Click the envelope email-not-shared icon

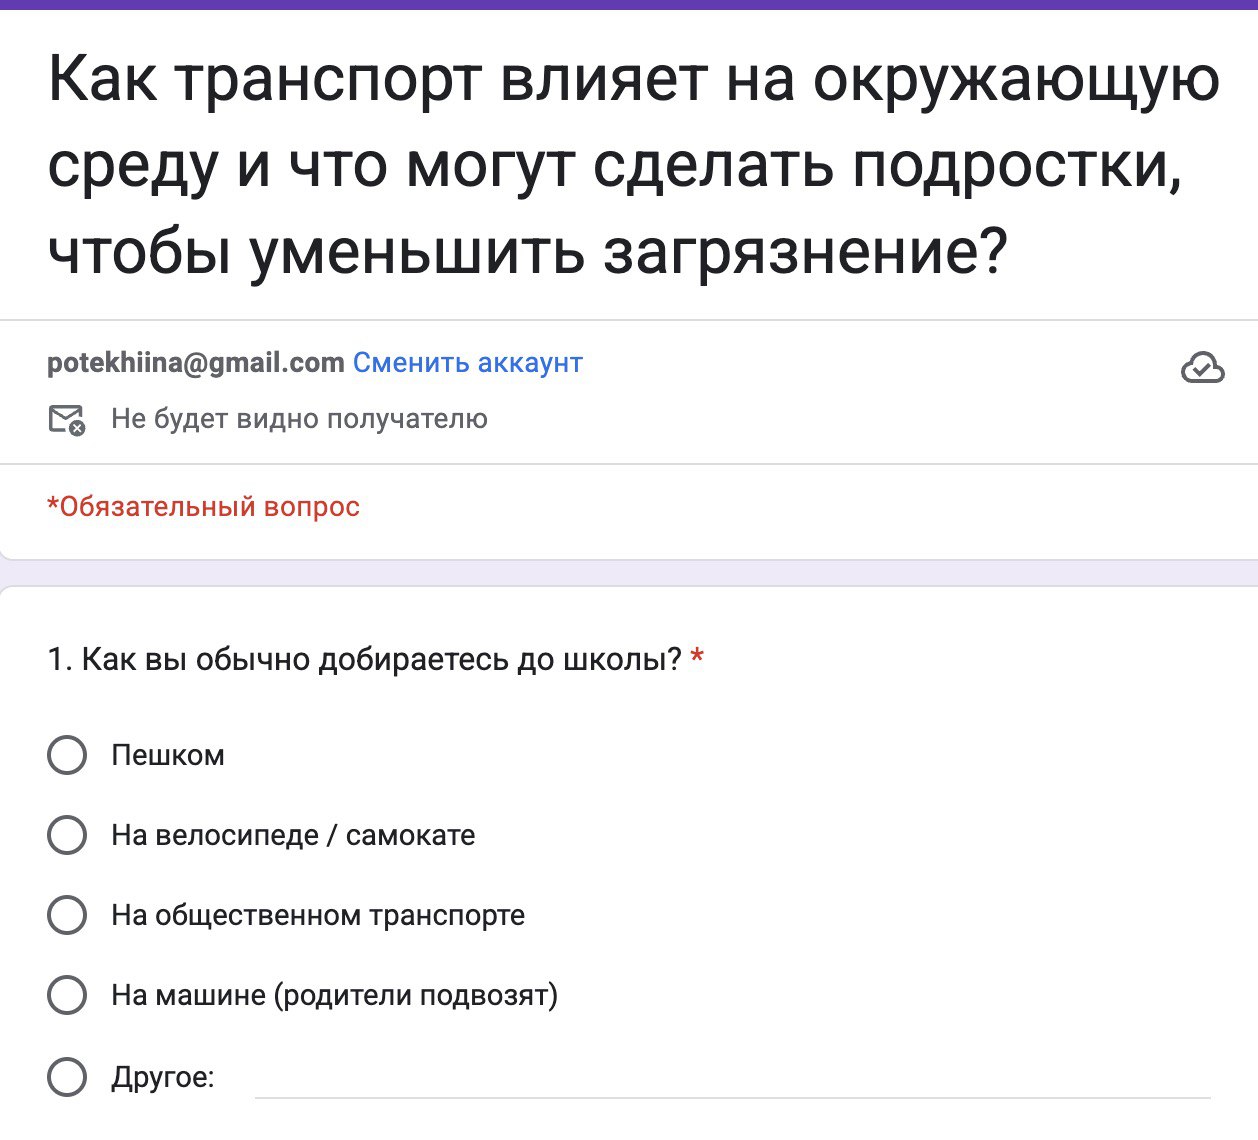[x=67, y=420]
